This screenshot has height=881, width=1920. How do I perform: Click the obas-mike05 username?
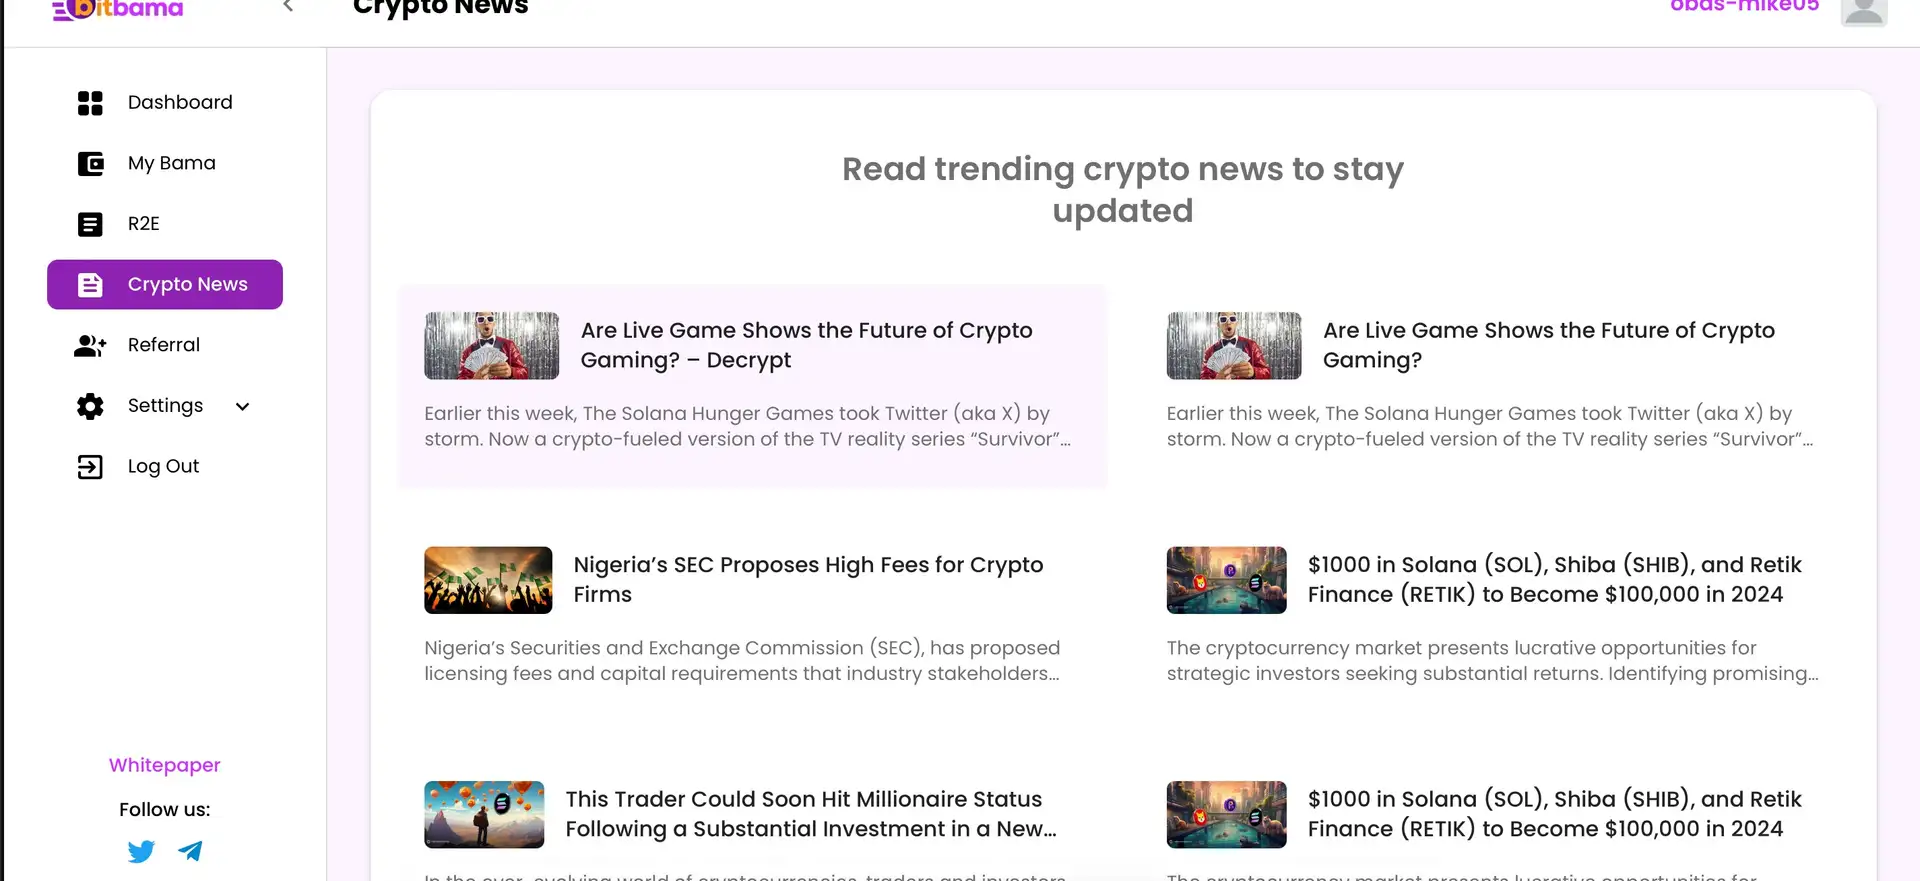(1744, 7)
